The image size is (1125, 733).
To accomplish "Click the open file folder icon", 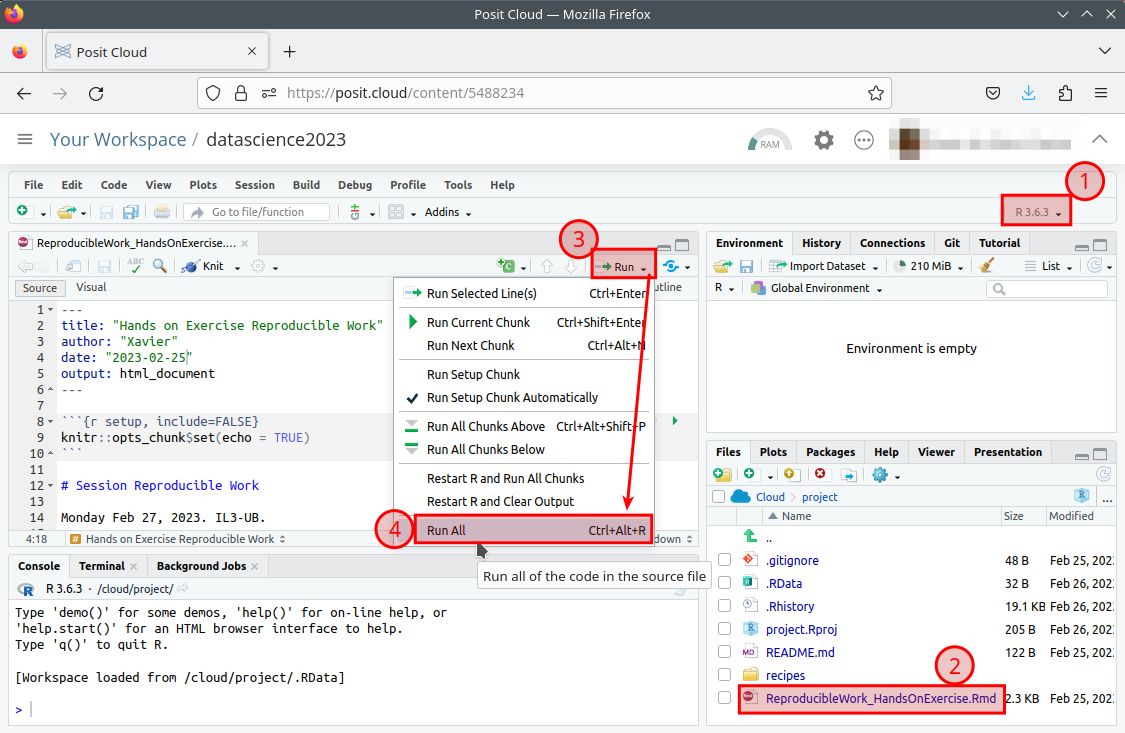I will 67,212.
